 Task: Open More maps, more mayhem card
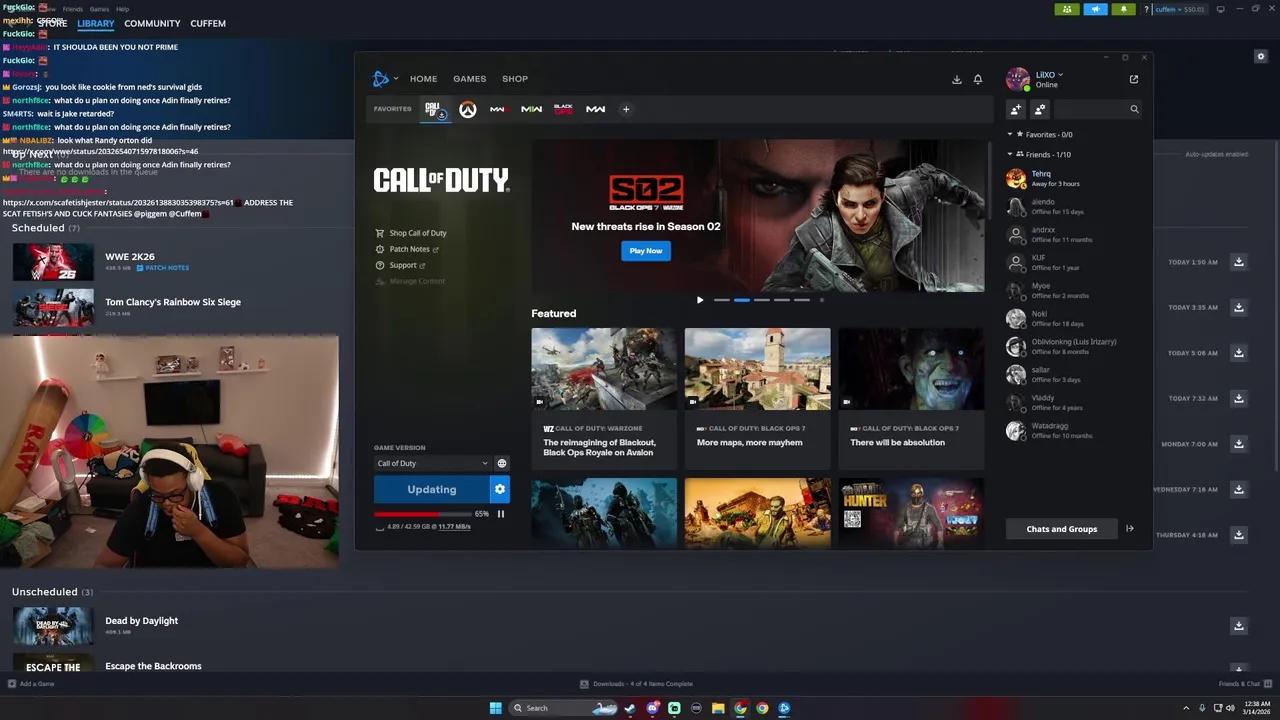coord(757,398)
